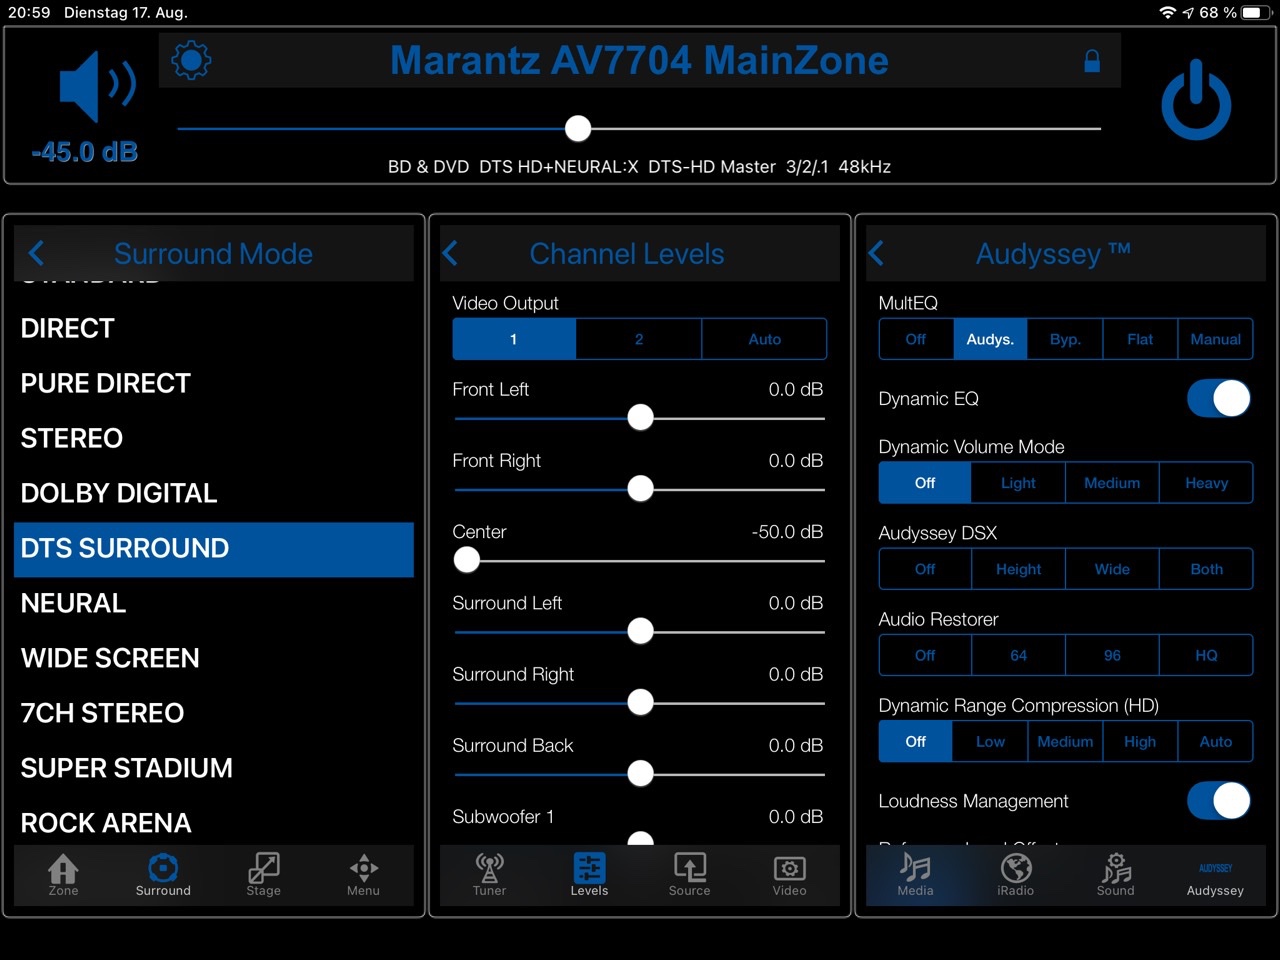The height and width of the screenshot is (960, 1280).
Task: Set Audio Restorer to 64
Action: [1018, 655]
